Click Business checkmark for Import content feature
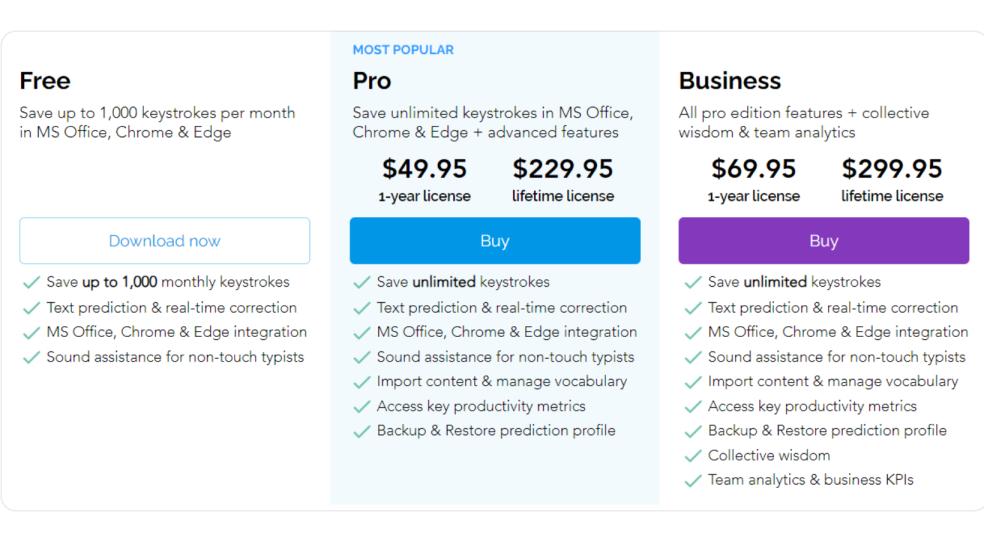Screen dimensions: 984x554 coord(692,382)
